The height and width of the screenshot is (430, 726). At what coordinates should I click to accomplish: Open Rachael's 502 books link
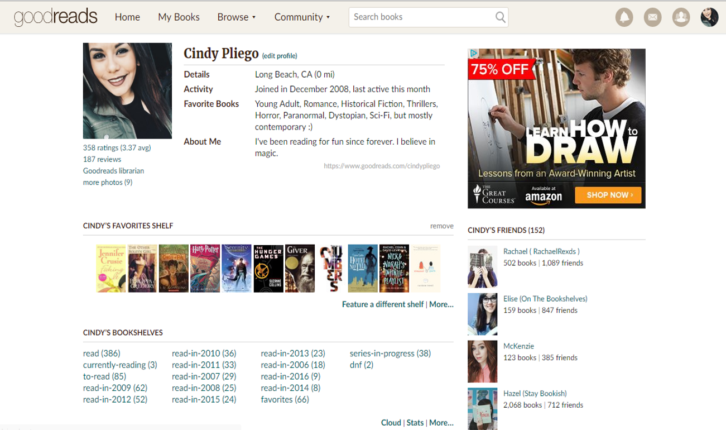tap(519, 263)
